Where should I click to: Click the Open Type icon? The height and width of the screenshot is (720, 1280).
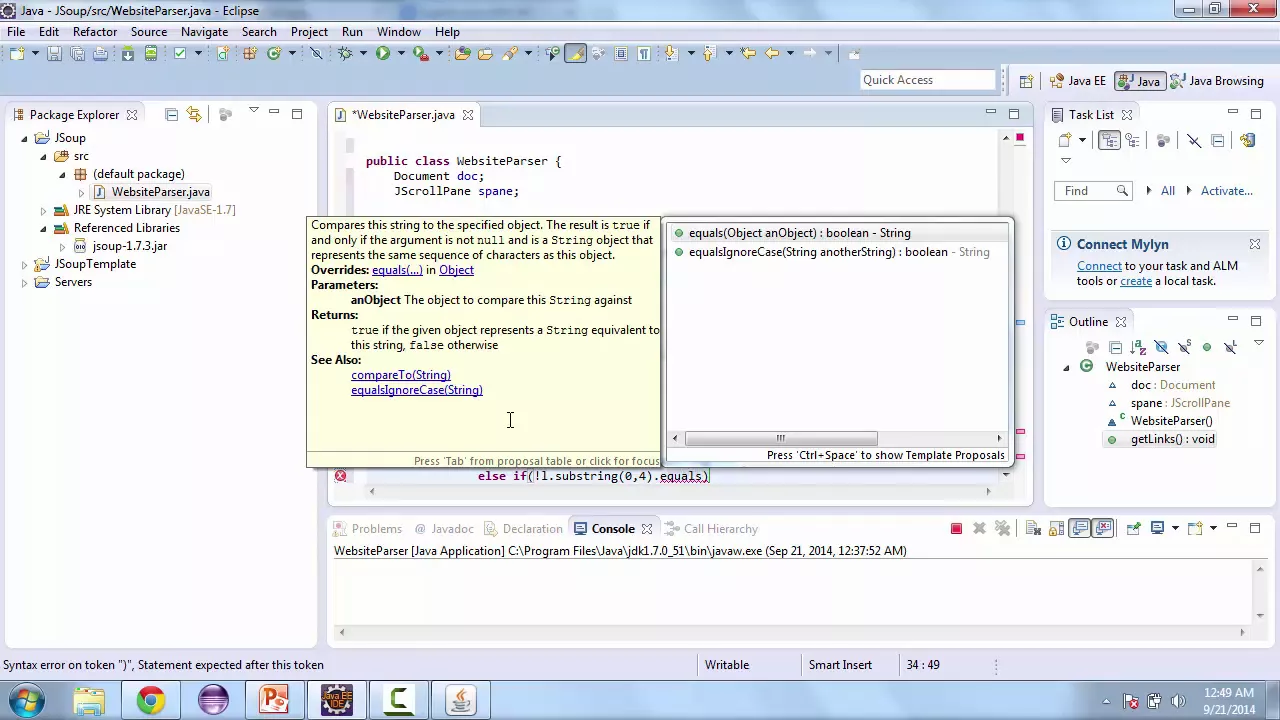pyautogui.click(x=462, y=53)
